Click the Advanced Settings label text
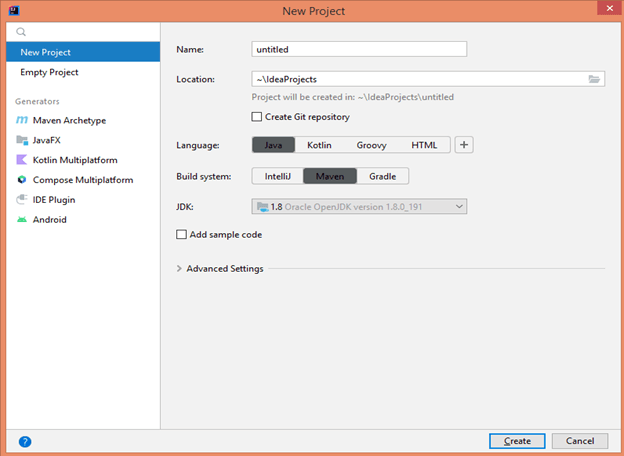Screen dimensions: 624x456 tap(225, 269)
